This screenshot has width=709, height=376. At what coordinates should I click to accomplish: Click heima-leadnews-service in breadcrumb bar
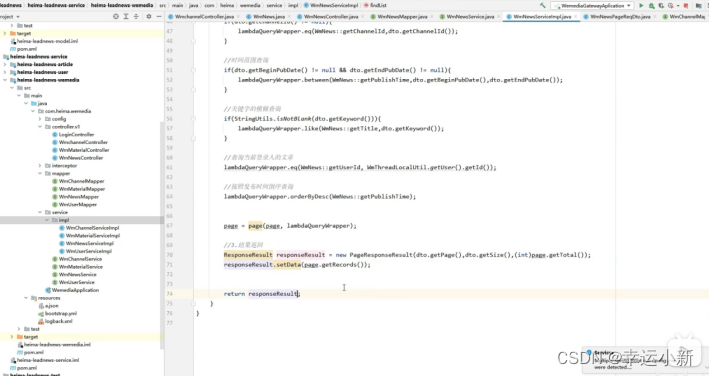point(56,5)
